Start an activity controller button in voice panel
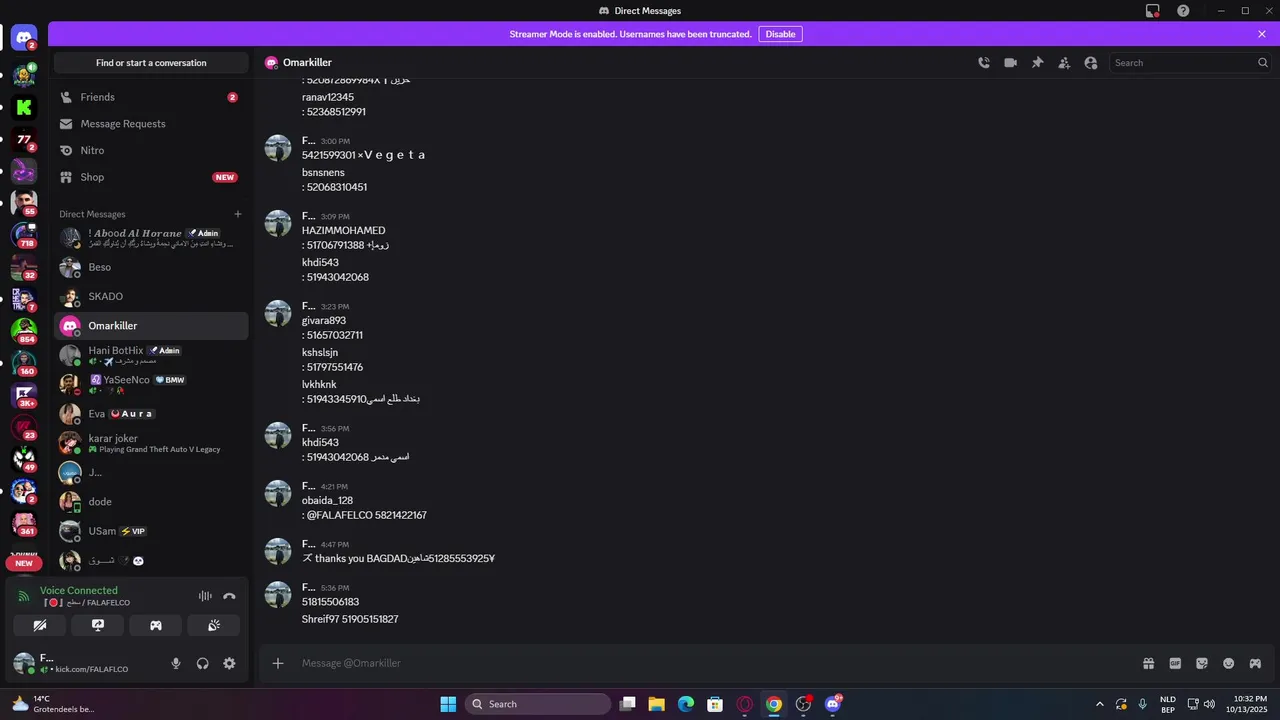This screenshot has height=720, width=1280. [x=156, y=625]
